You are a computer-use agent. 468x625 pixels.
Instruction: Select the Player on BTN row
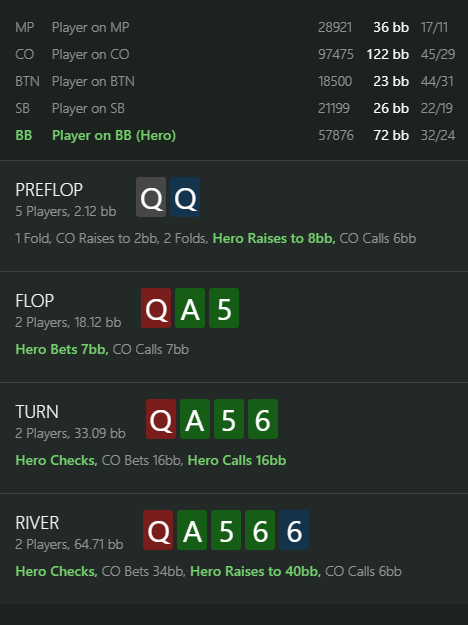(234, 81)
